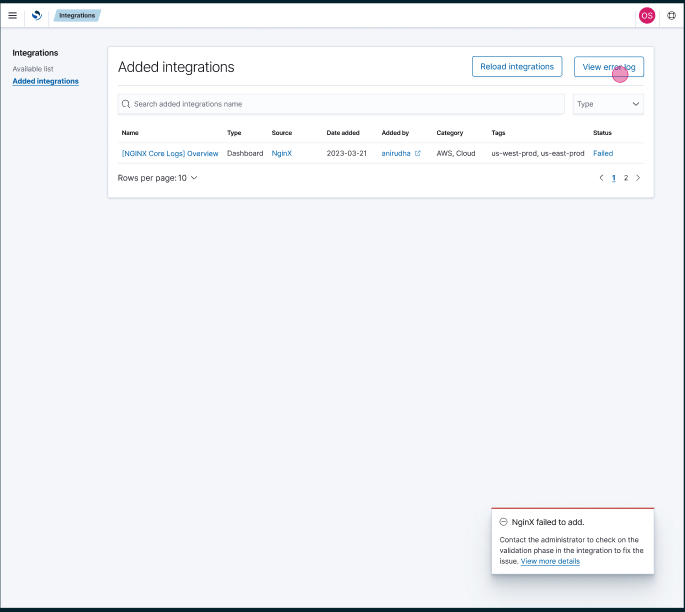Sort by Type column header
Image resolution: width=685 pixels, height=612 pixels.
(x=234, y=133)
